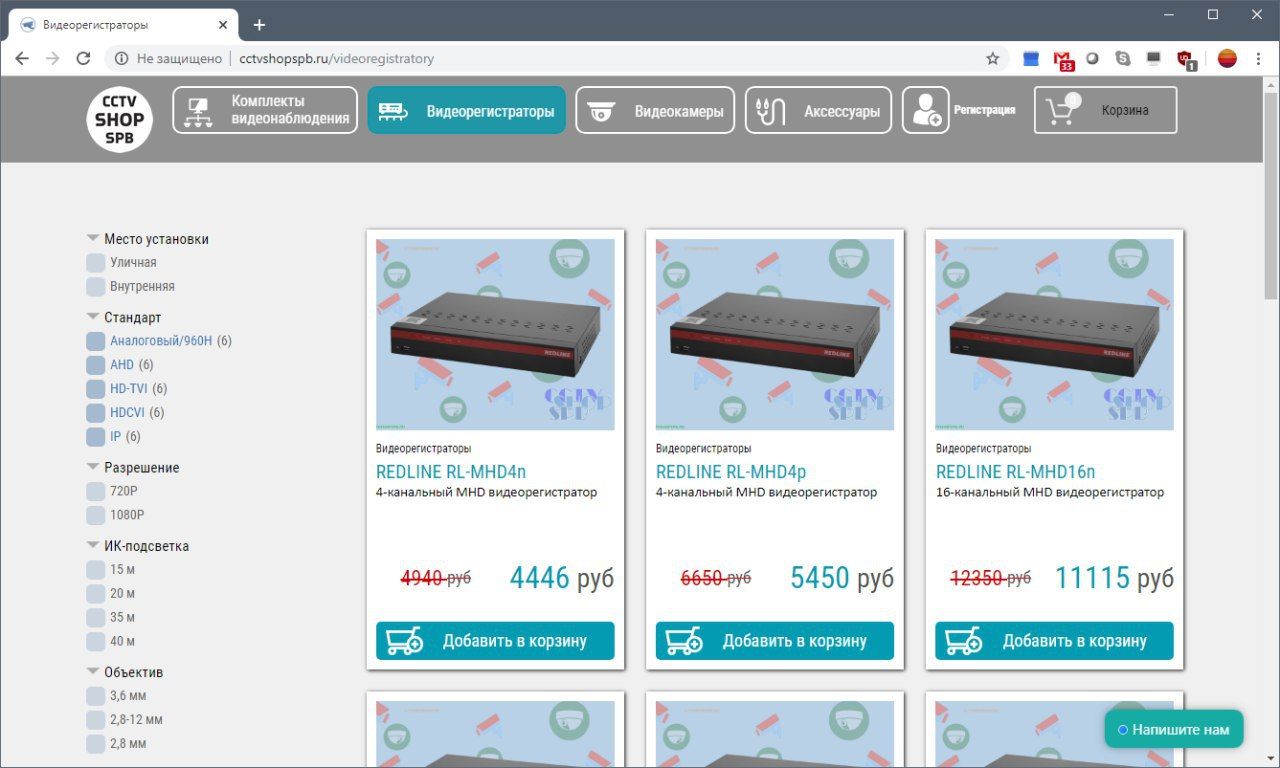Viewport: 1280px width, 768px height.
Task: Check the 15 м IR filter
Action: coord(95,569)
